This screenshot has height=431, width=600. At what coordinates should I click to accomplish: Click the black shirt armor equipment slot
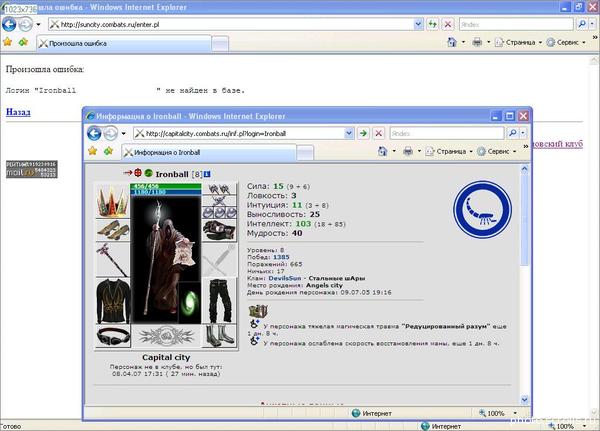pos(113,301)
